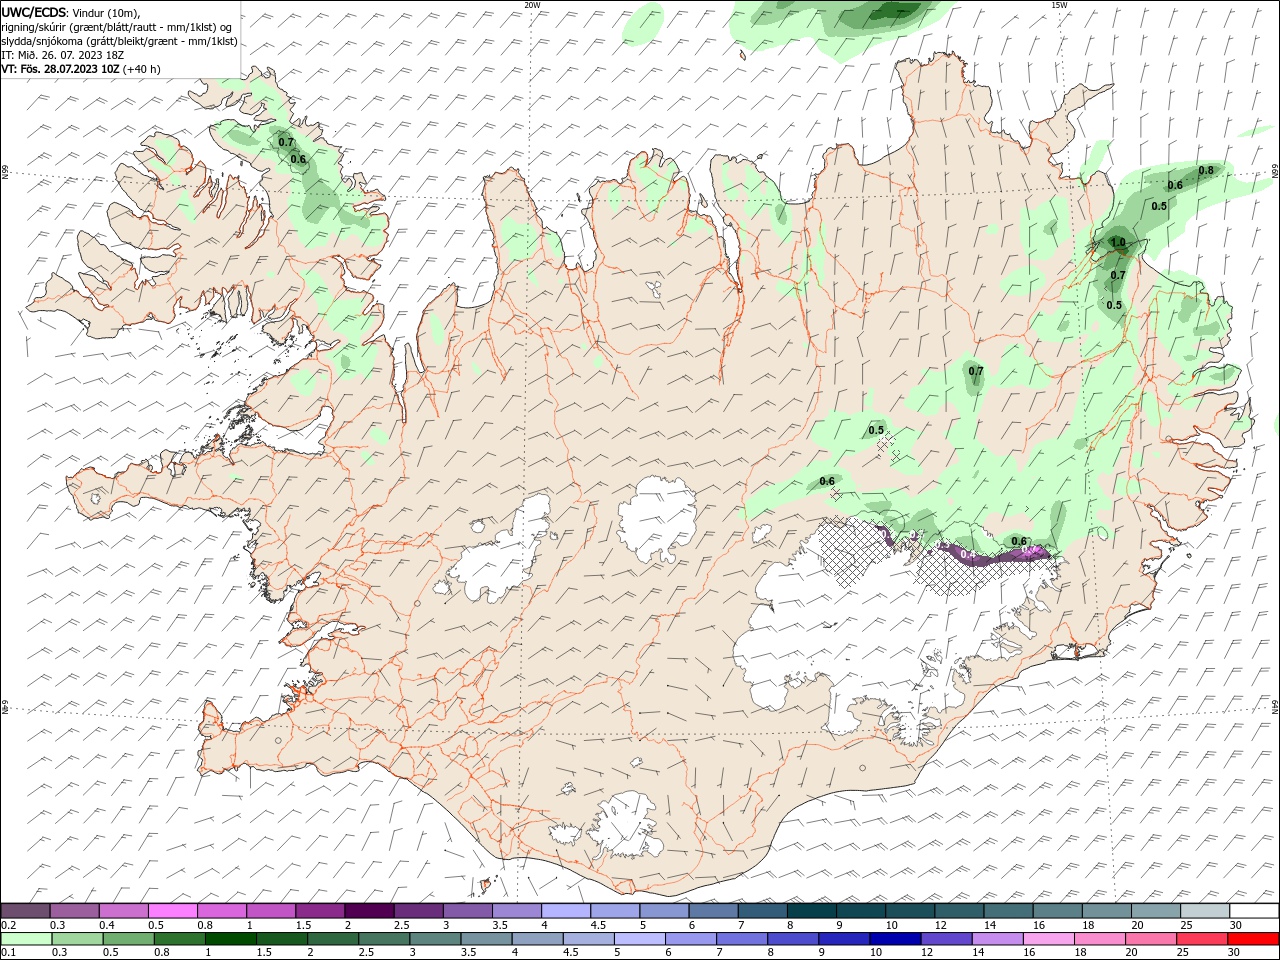Select the 'VT: Fös. 28.07.2023 10Z' valid-time line

coord(60,69)
